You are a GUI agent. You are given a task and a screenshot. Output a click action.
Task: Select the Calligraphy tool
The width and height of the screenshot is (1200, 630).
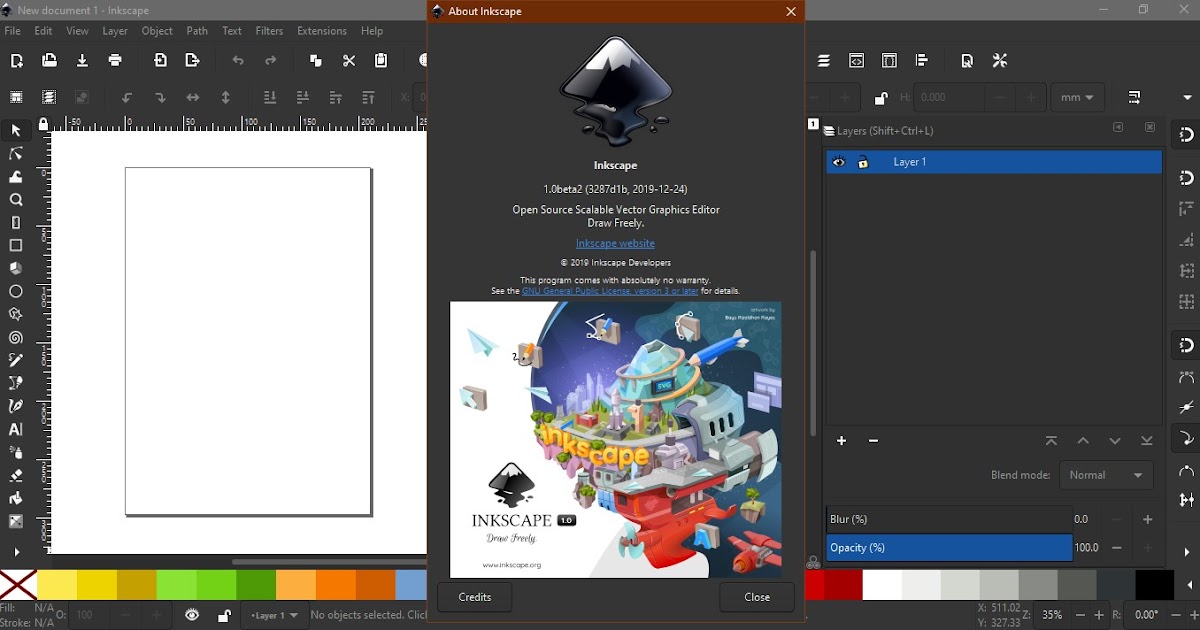tap(16, 407)
